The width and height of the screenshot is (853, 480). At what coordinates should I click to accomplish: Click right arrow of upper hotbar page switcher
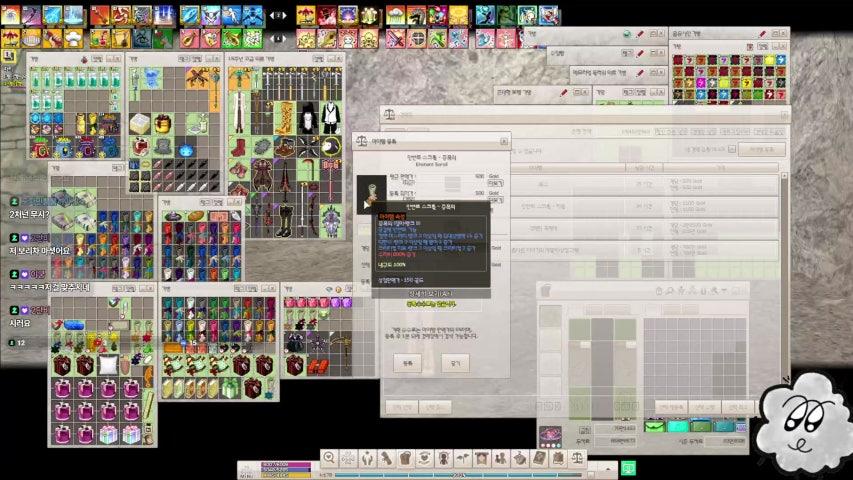(x=283, y=15)
